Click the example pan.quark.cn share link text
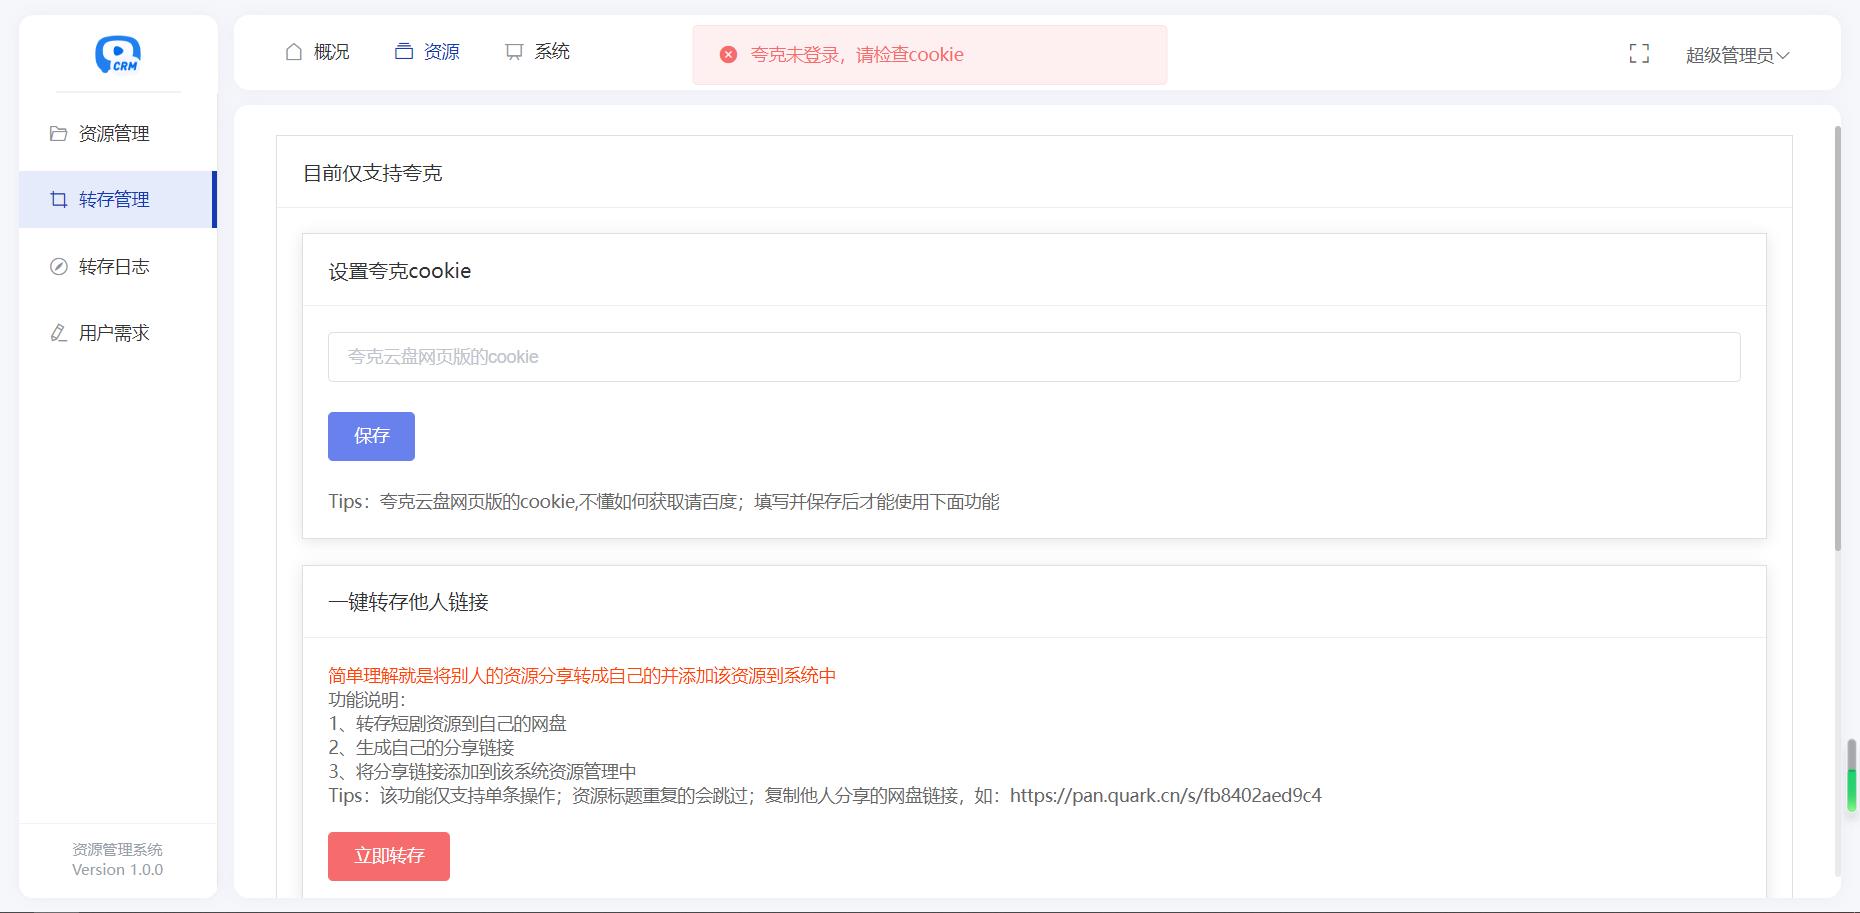The width and height of the screenshot is (1860, 913). (x=1166, y=796)
